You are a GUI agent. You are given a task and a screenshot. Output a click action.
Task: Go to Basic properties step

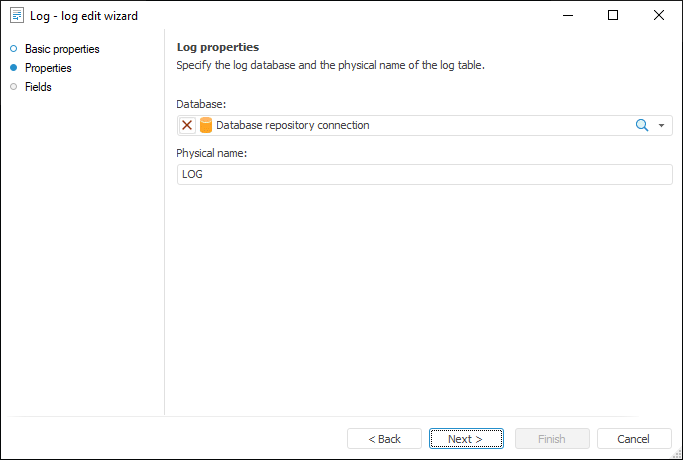(x=62, y=49)
